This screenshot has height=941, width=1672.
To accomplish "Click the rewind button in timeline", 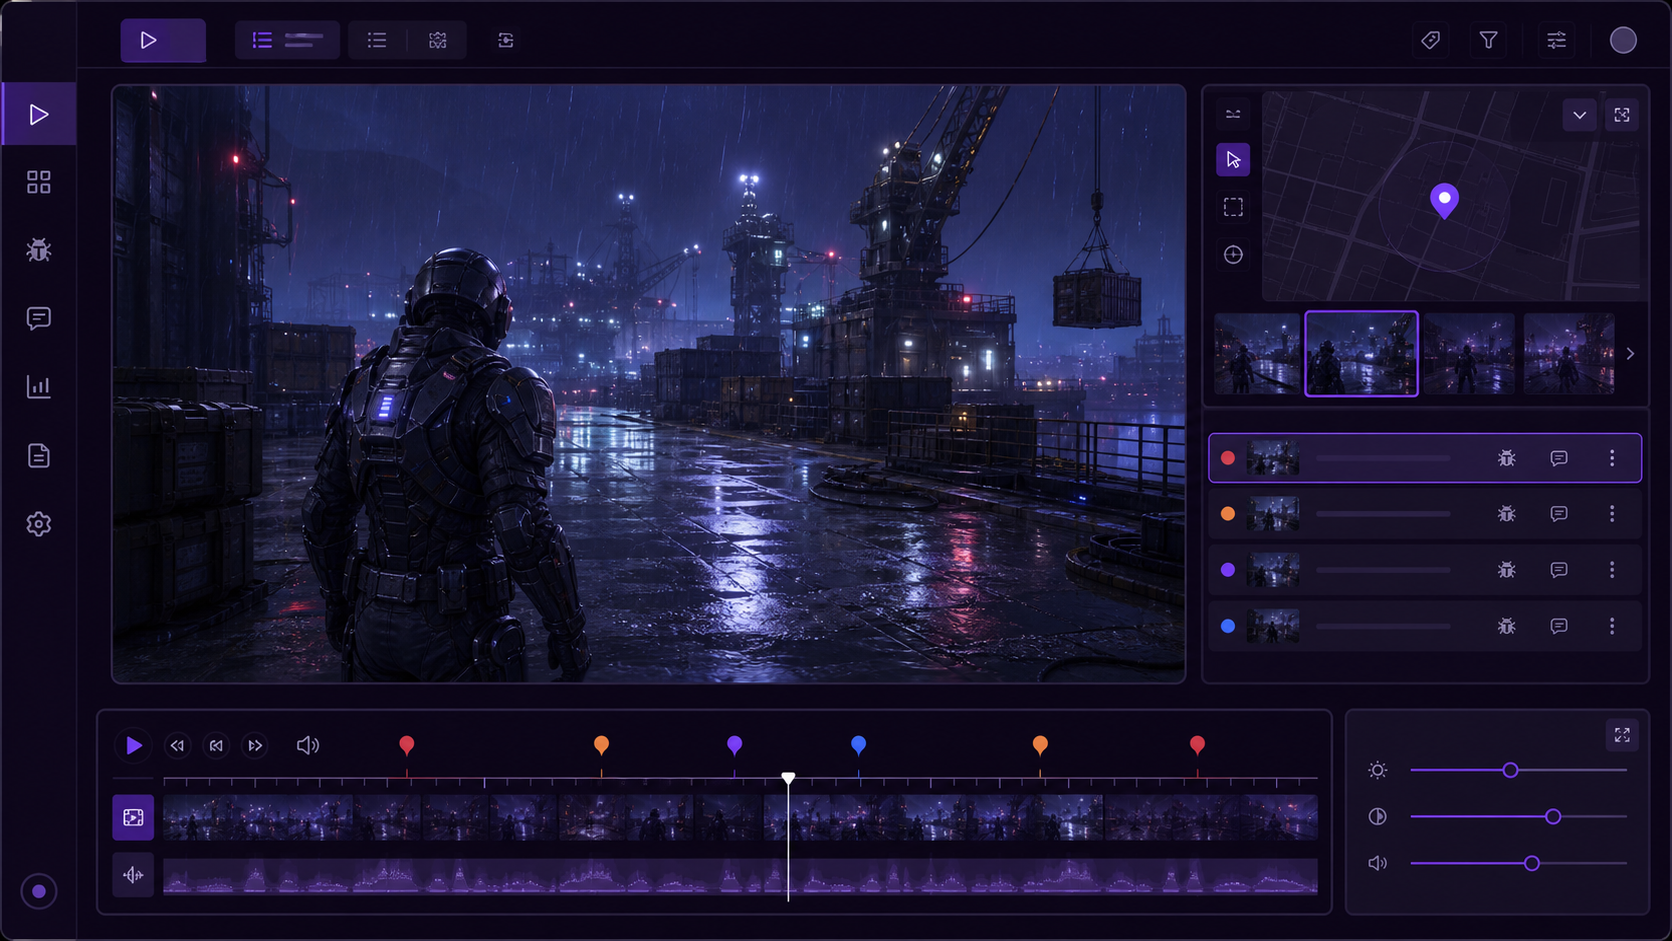I will (177, 745).
